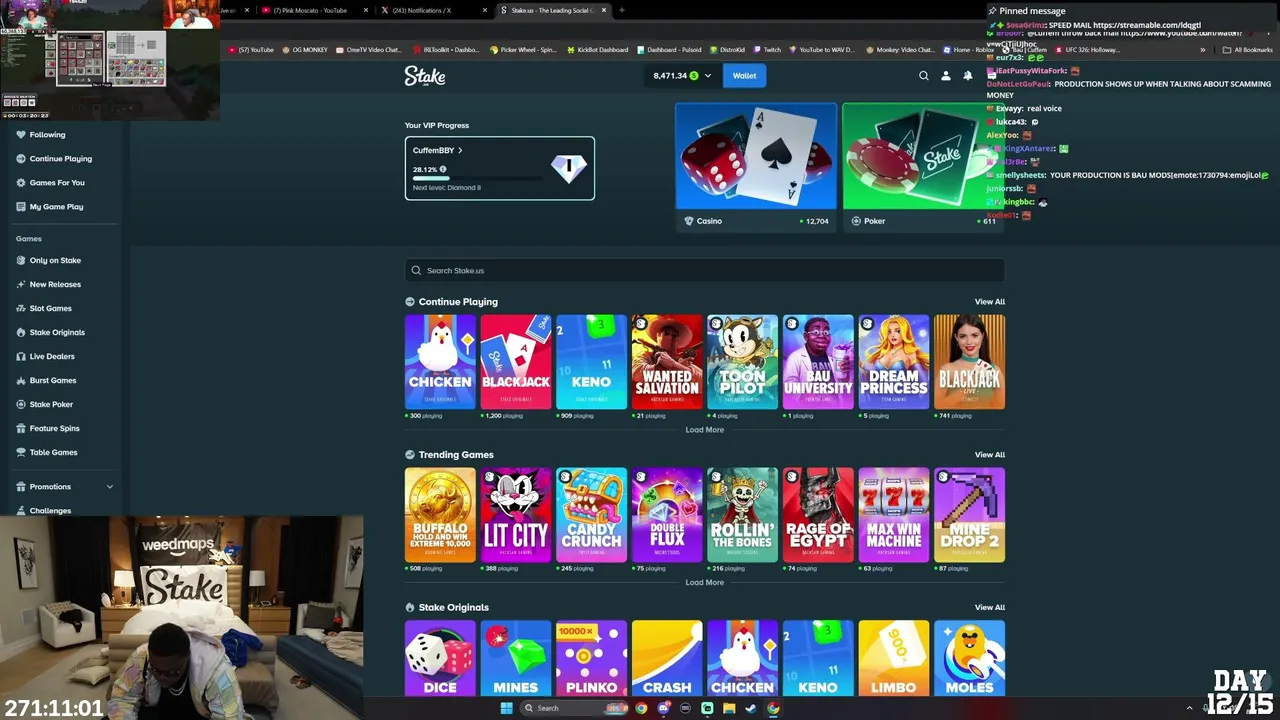Click the Live Dealers sidebar icon
The height and width of the screenshot is (720, 1280).
21,356
